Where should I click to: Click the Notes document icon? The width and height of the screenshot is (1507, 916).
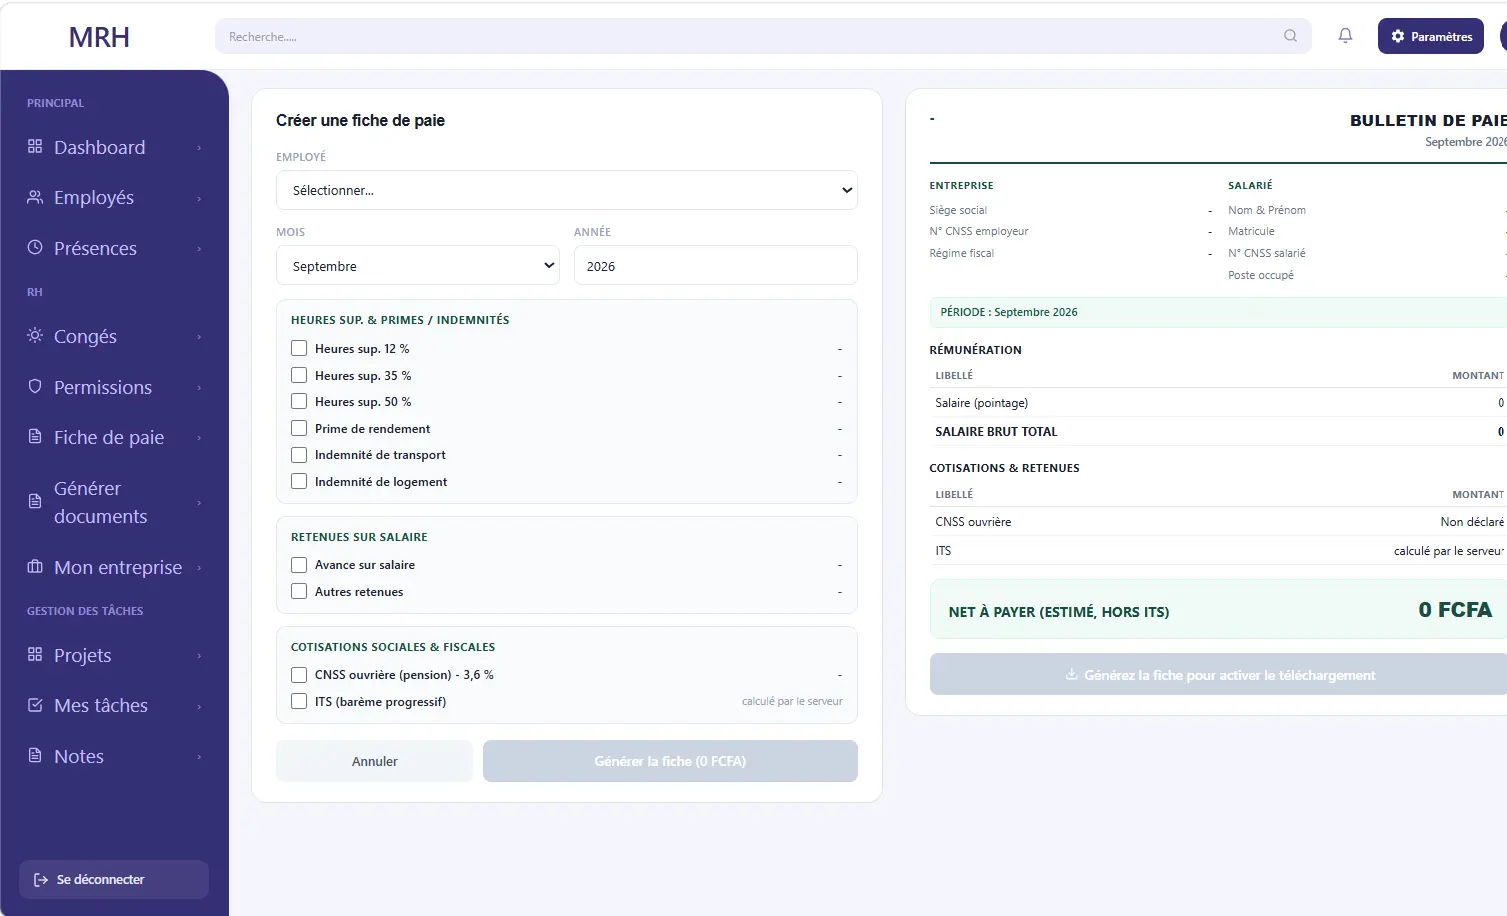[x=35, y=755]
